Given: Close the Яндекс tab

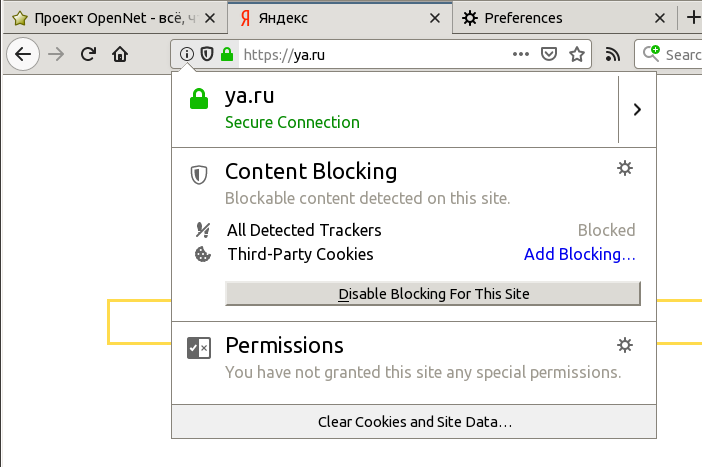Looking at the screenshot, I should click(433, 18).
